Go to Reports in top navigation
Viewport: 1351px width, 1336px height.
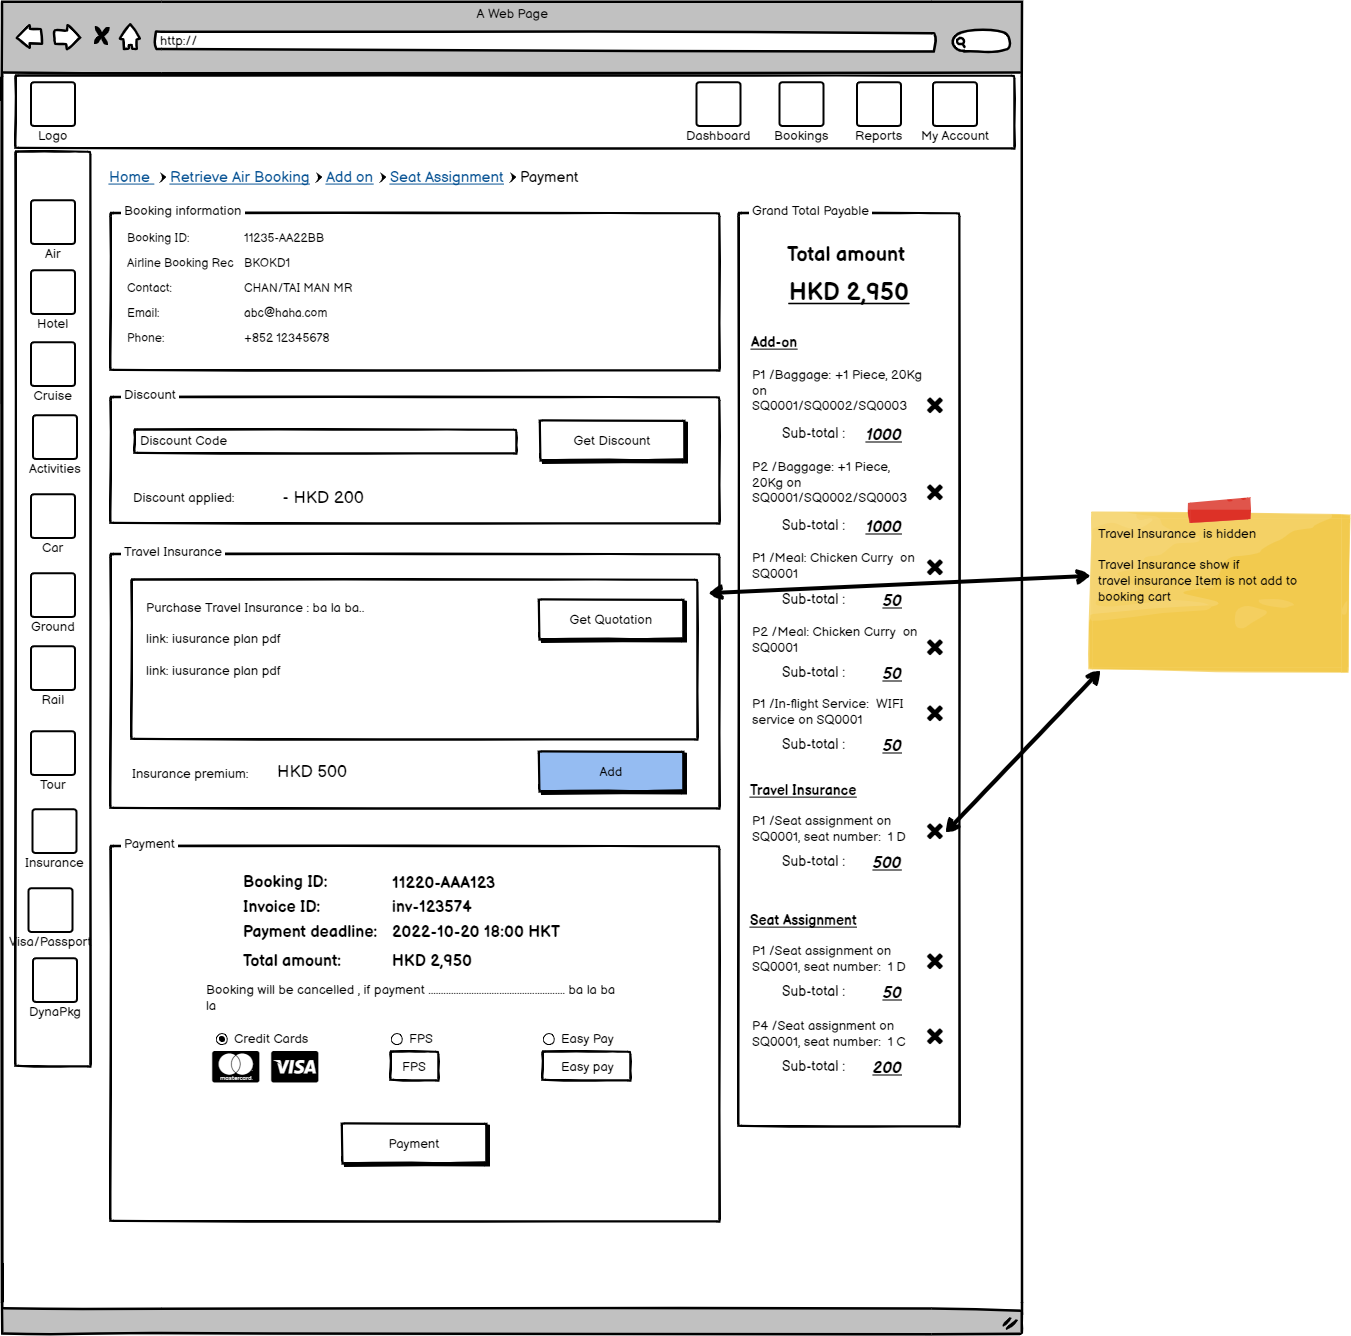coord(878,105)
